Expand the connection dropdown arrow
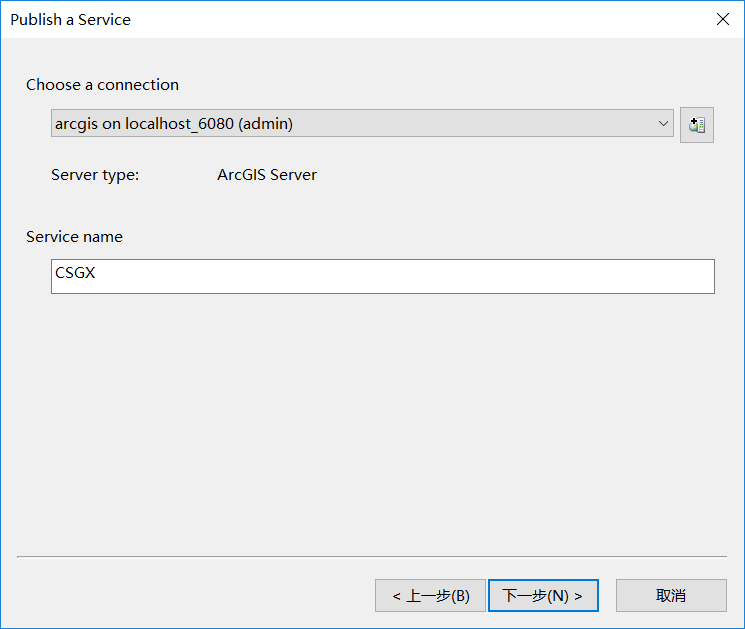Screen dimensions: 745x629 664,123
